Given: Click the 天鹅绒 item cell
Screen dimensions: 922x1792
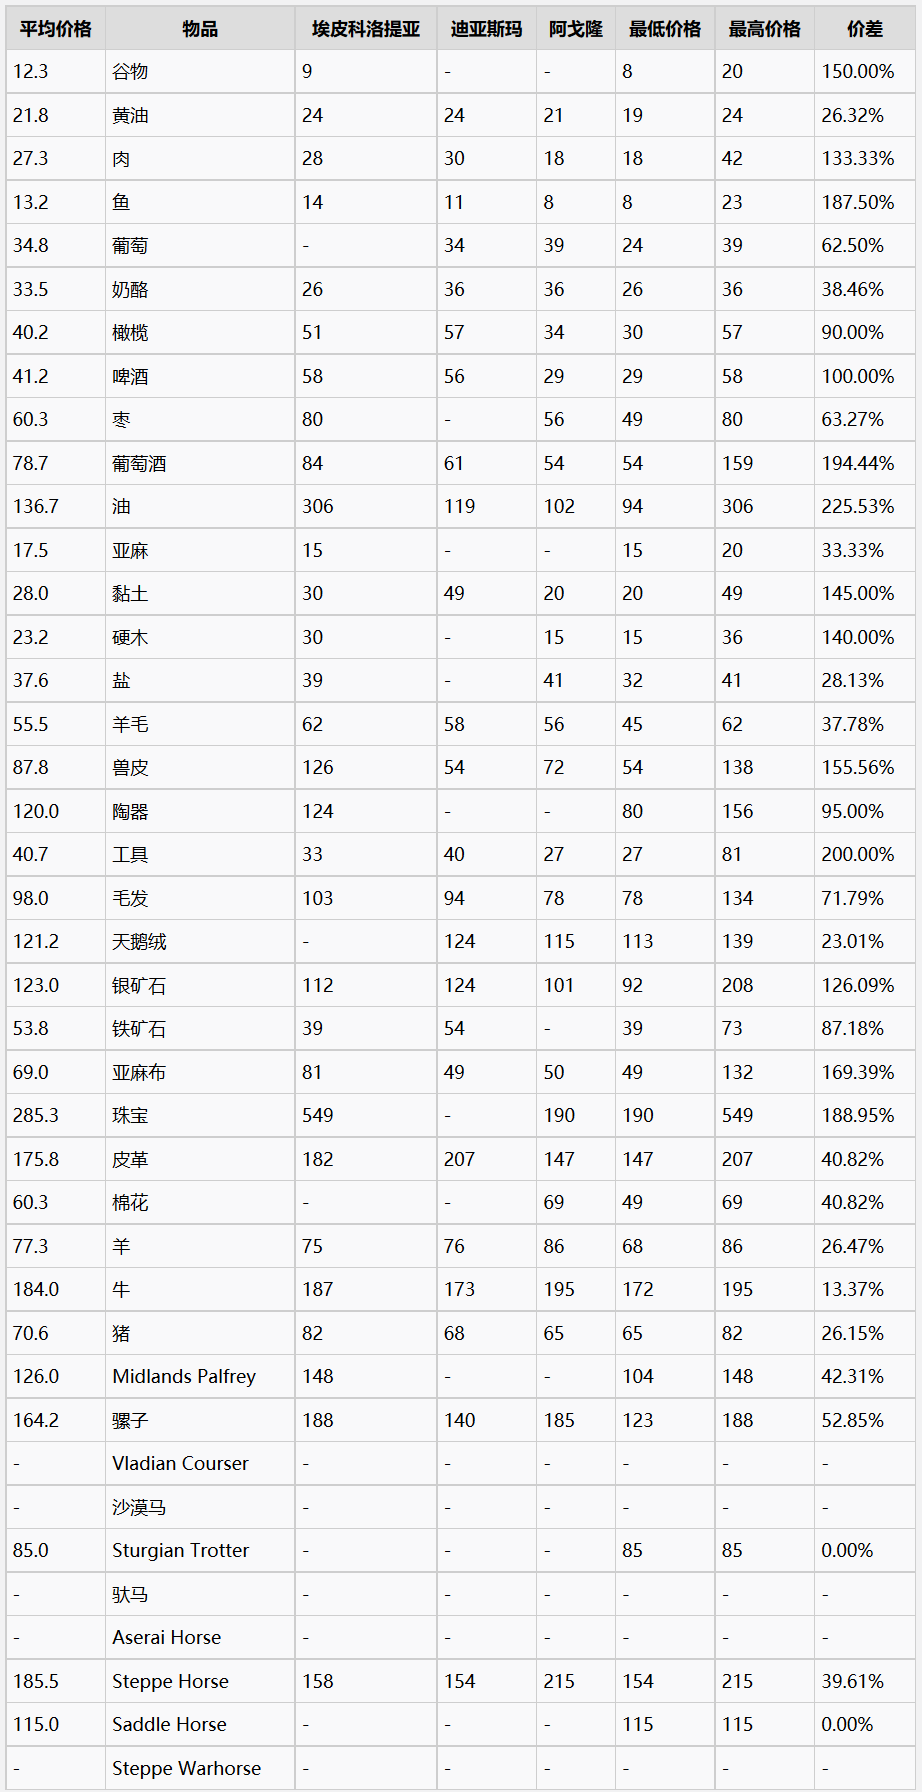Looking at the screenshot, I should coord(200,941).
